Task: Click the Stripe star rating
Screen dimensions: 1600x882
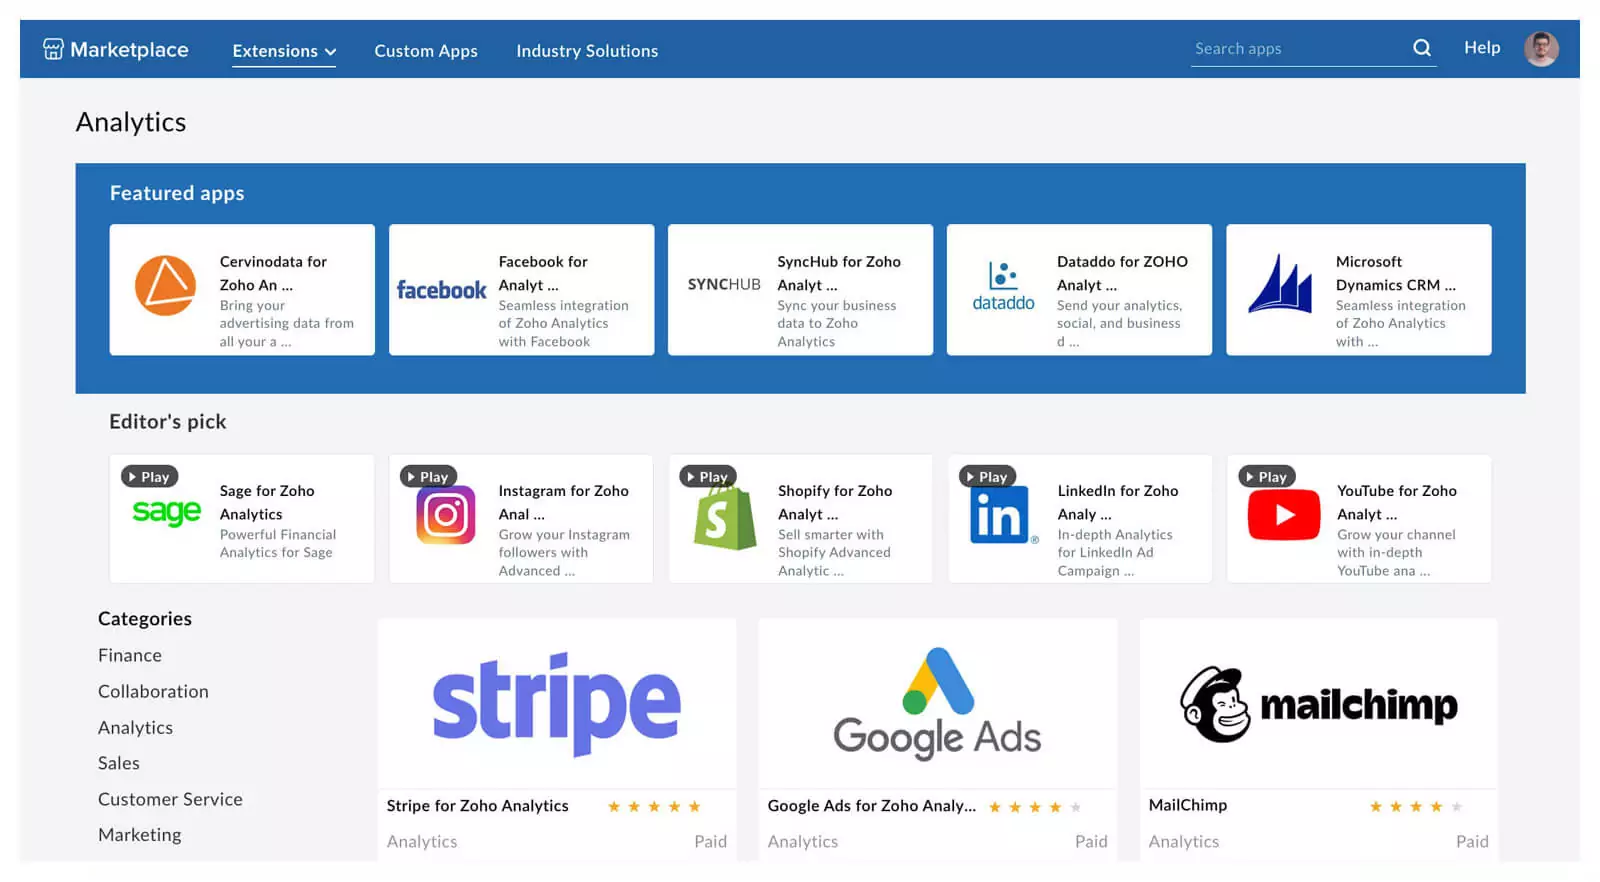Action: pos(654,807)
